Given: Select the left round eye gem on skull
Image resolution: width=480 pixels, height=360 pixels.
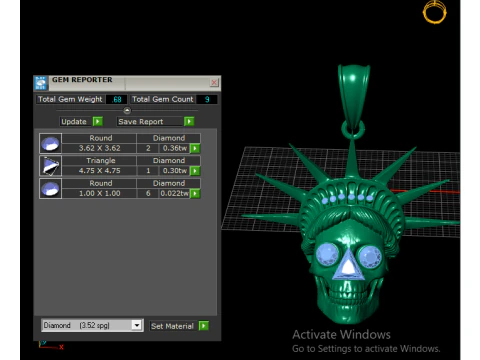Looking at the screenshot, I should click(327, 255).
